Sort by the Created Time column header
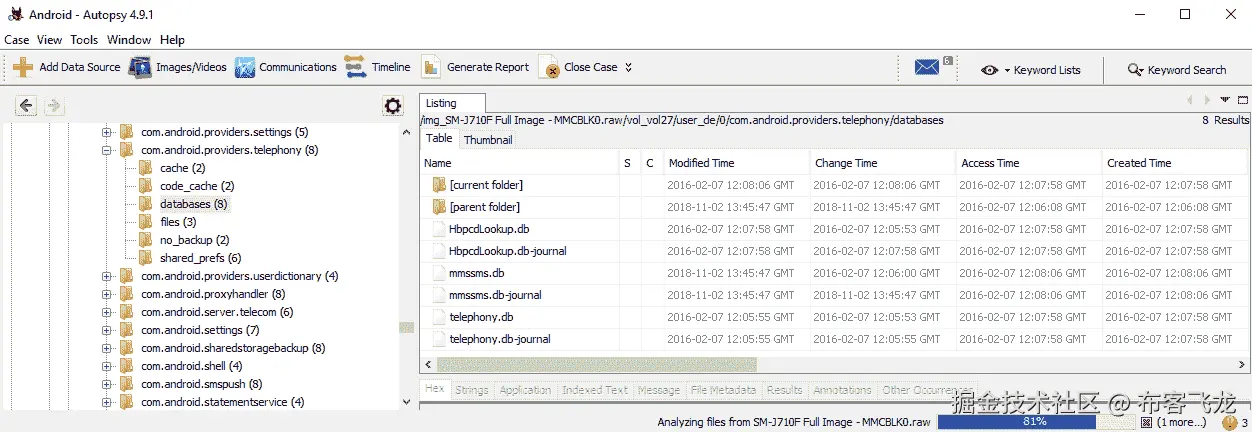1252x432 pixels. pos(1175,163)
